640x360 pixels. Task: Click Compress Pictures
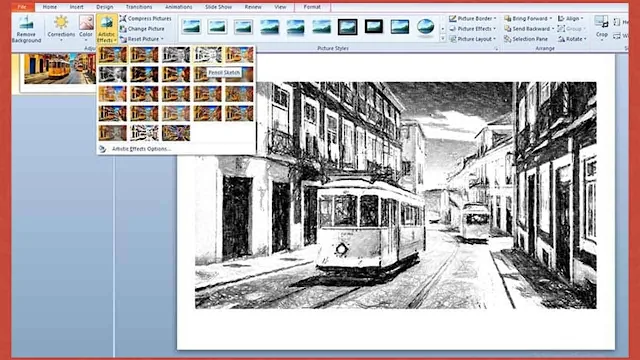[146, 18]
